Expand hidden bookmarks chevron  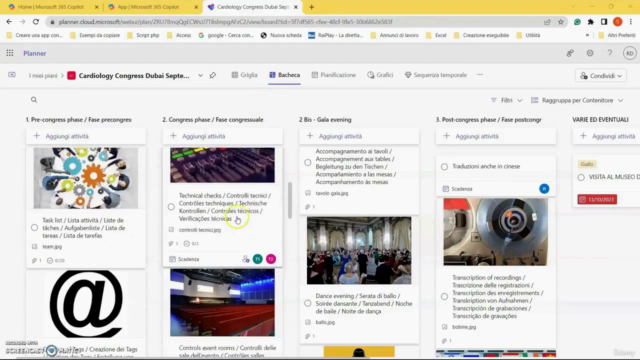point(587,36)
